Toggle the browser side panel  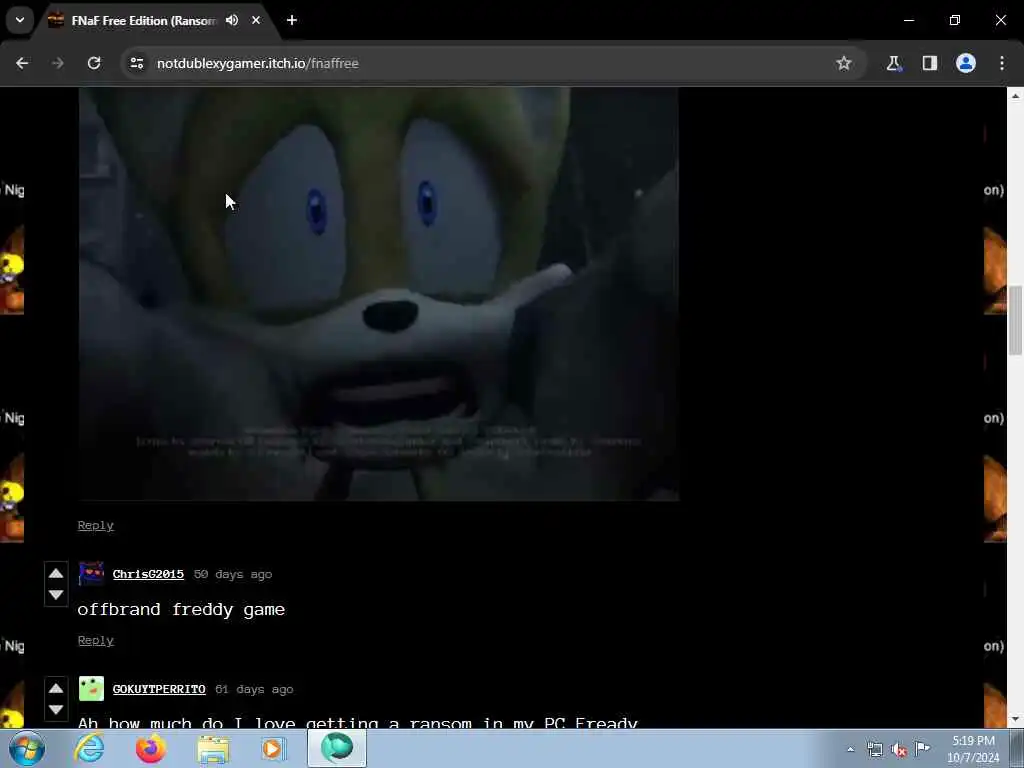[930, 63]
